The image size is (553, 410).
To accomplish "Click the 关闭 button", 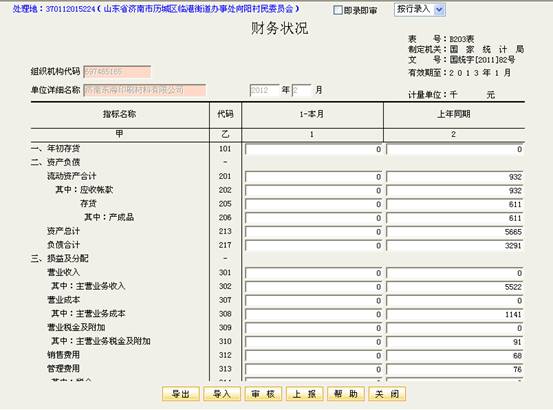I will point(387,394).
